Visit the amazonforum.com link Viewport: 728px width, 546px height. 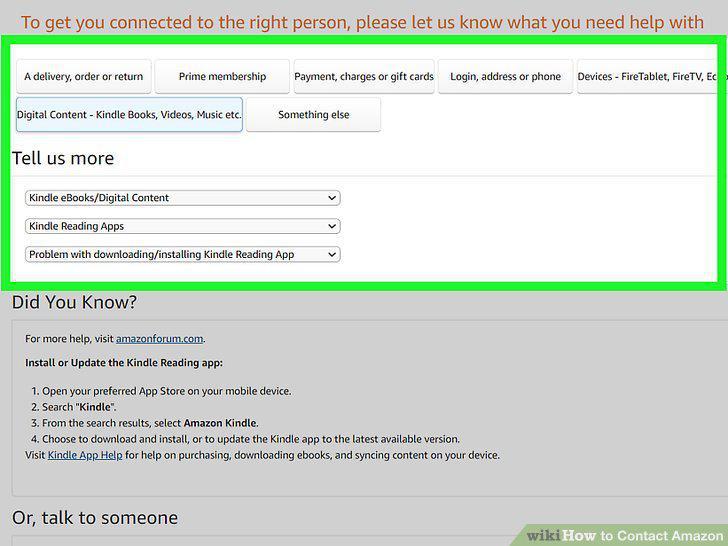[159, 339]
